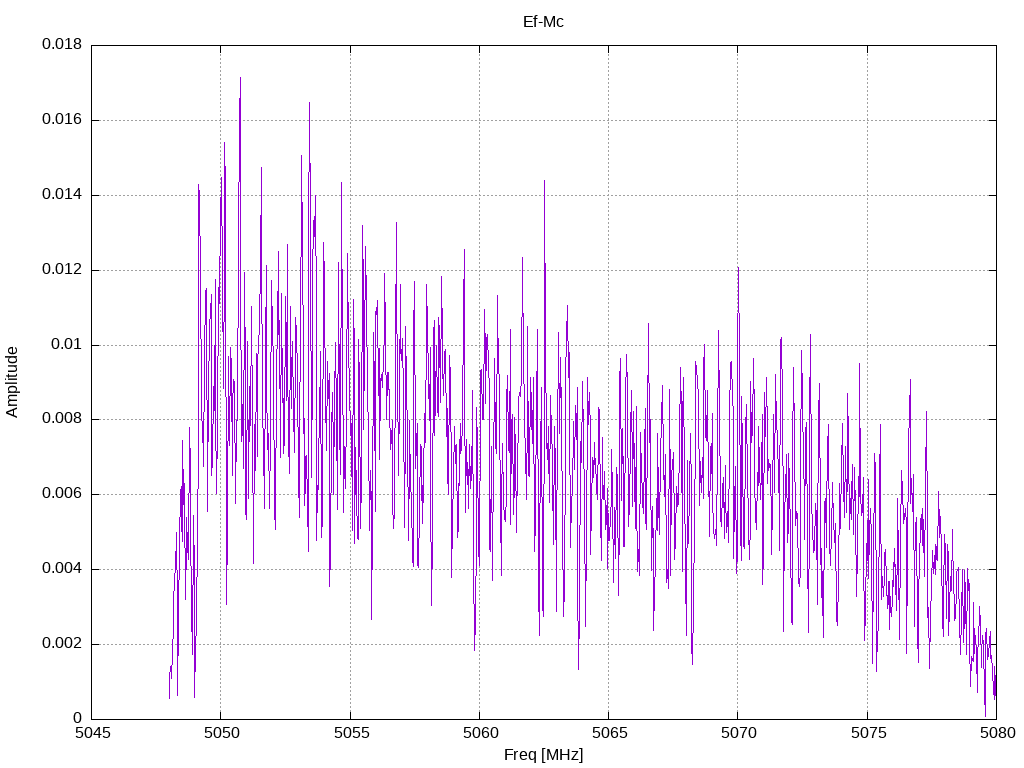Image resolution: width=1024 pixels, height=768 pixels.
Task: Click the y-axis tick 0.012
Action: [62, 269]
